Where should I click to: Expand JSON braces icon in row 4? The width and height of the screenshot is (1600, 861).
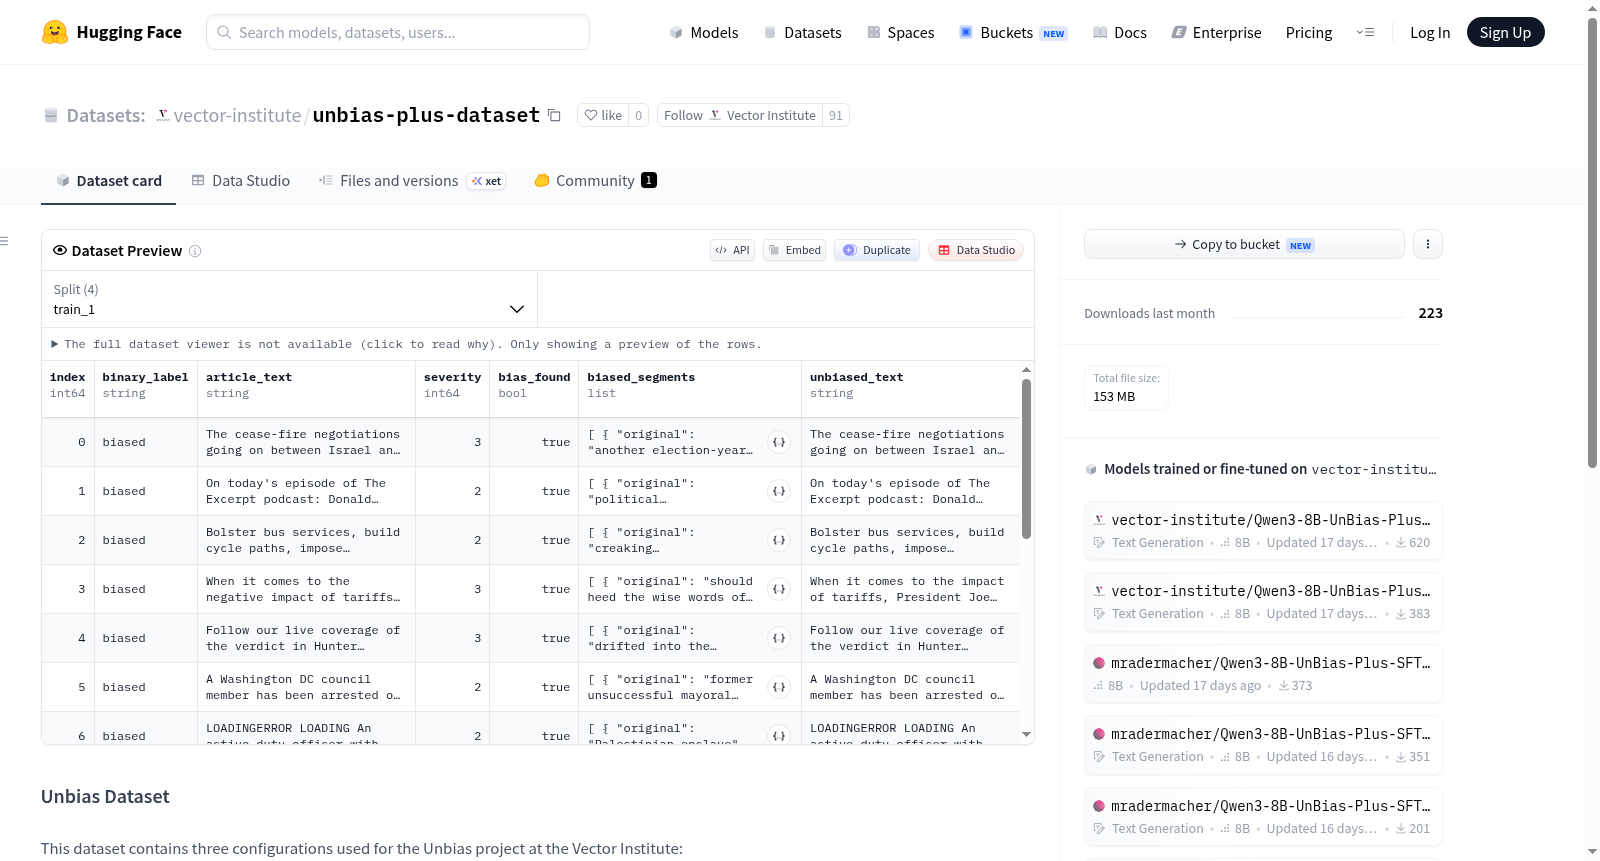[x=779, y=638]
